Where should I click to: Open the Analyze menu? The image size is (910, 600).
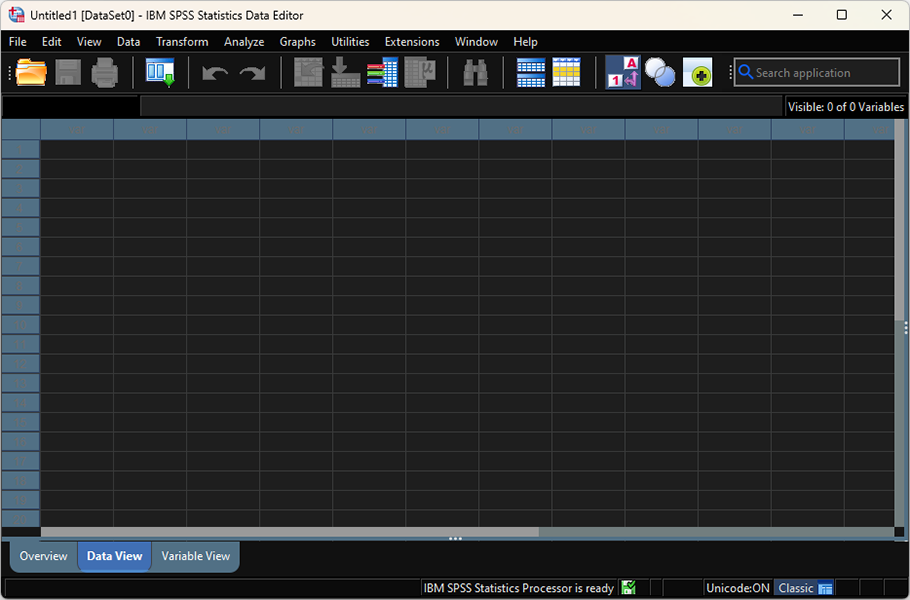coord(244,42)
